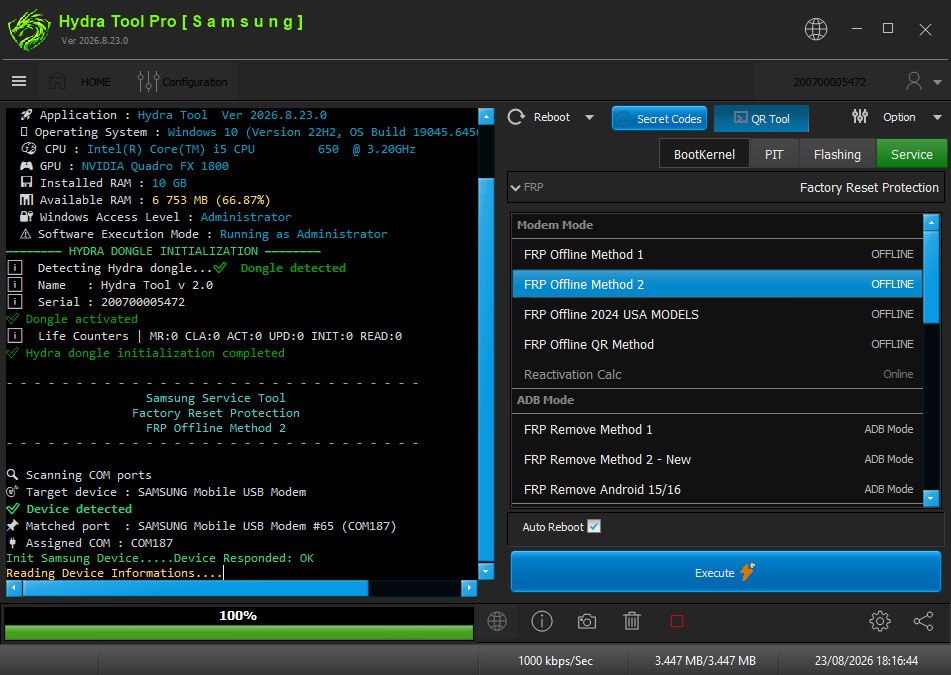Open settings gear icon in bottom toolbar
Image resolution: width=951 pixels, height=675 pixels.
879,621
